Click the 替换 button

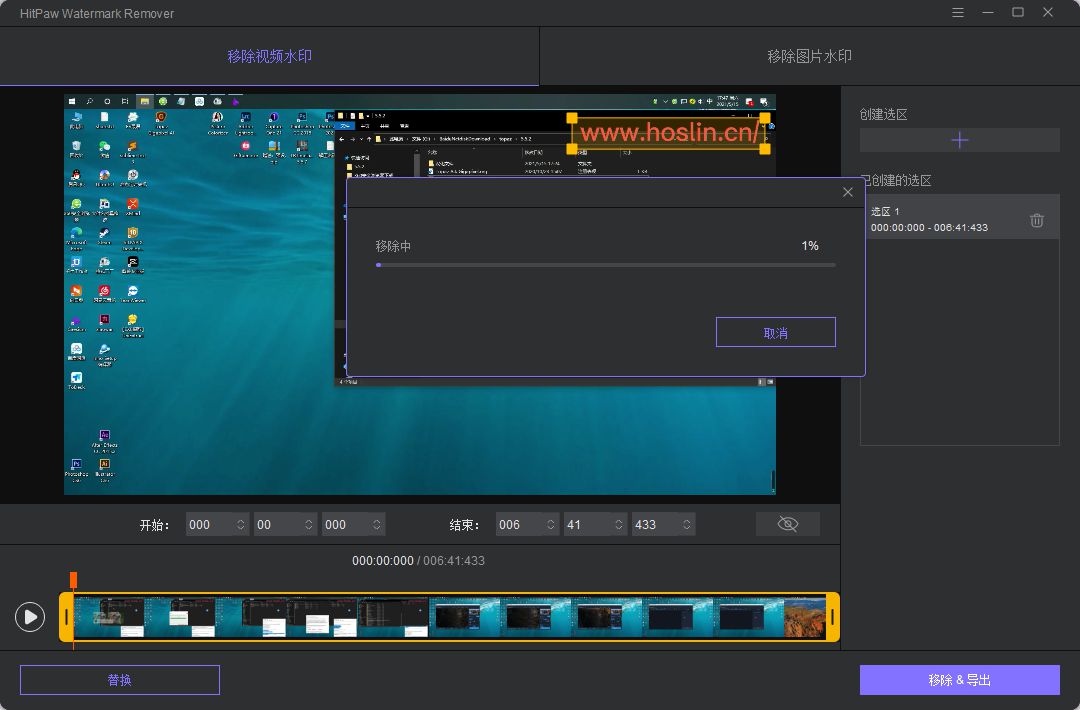pyautogui.click(x=119, y=680)
